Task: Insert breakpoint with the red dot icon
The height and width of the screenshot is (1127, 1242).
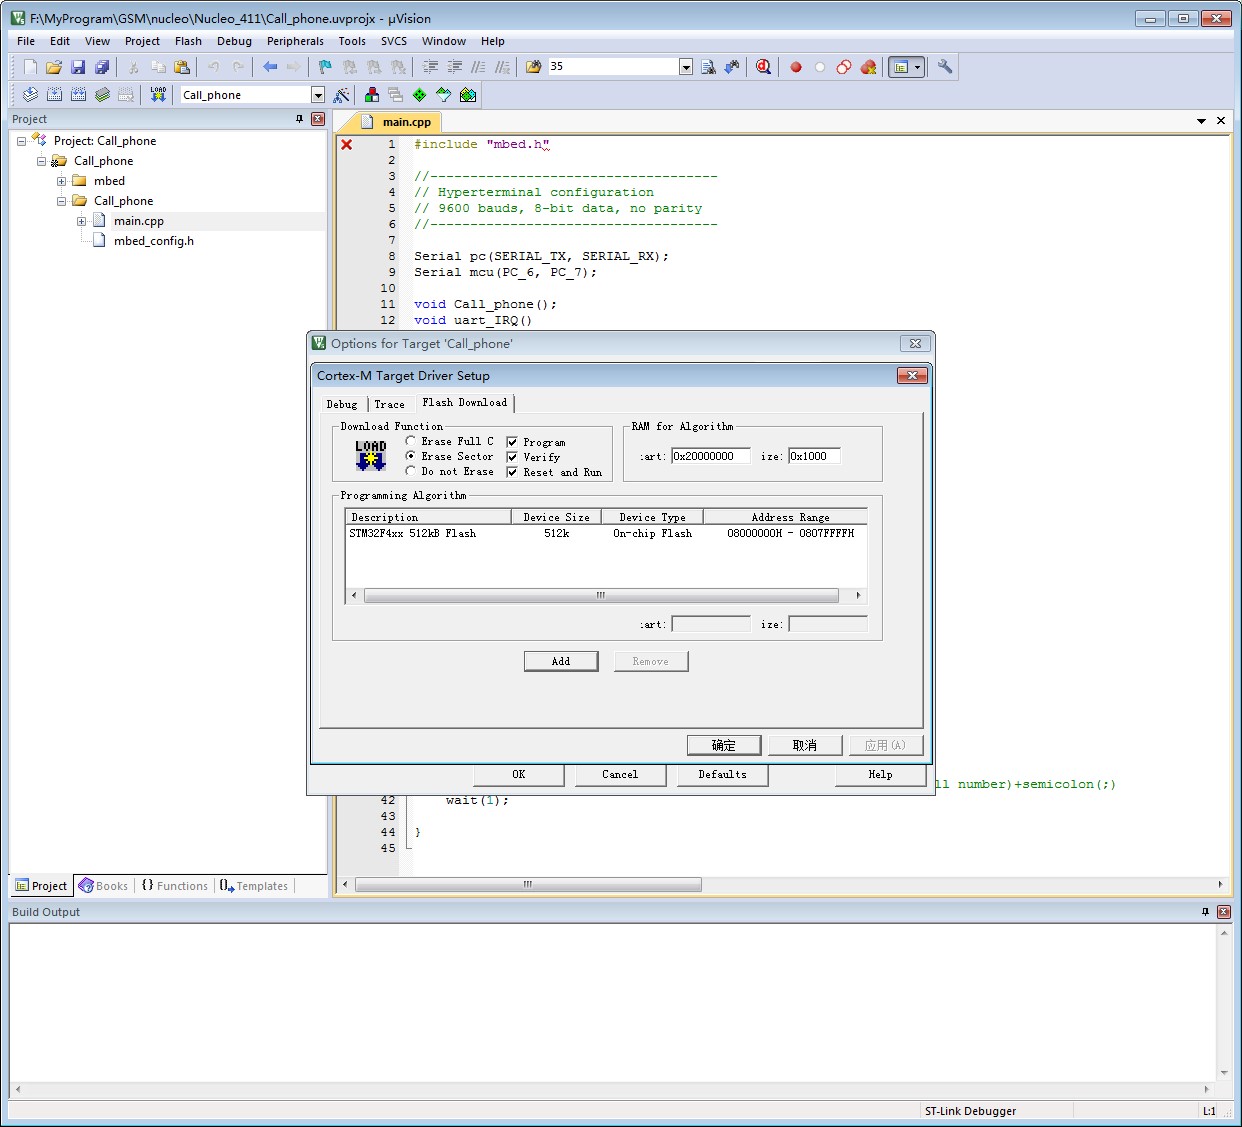Action: [x=796, y=67]
